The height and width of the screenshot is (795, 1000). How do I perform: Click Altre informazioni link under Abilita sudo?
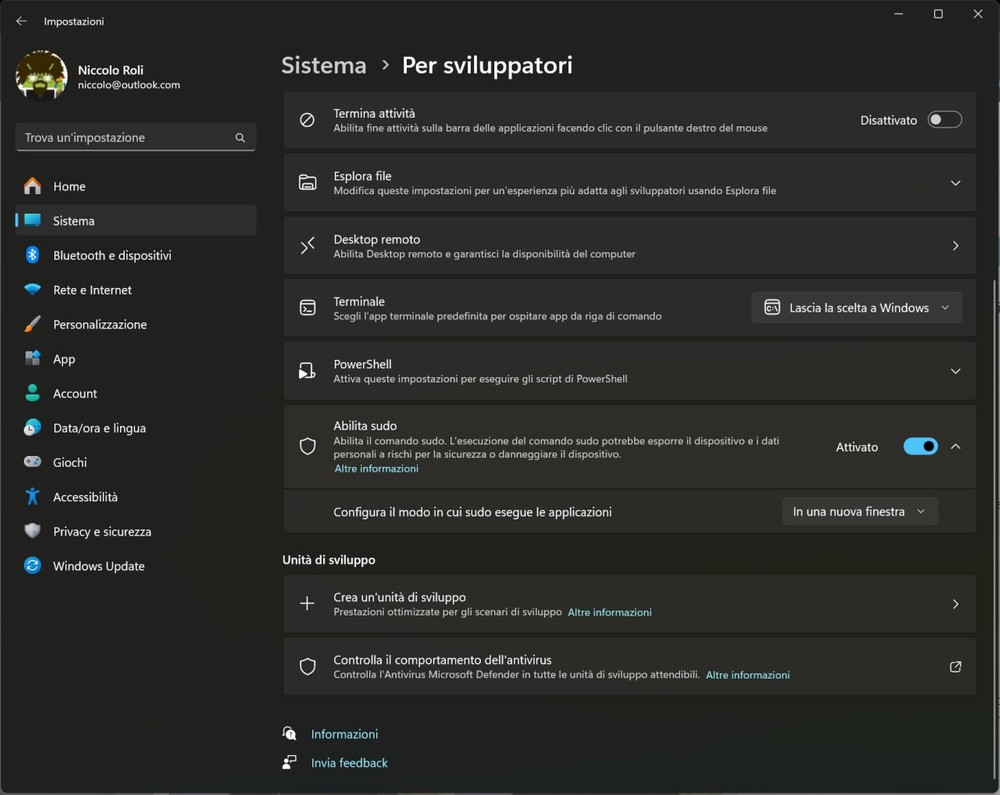click(x=376, y=469)
